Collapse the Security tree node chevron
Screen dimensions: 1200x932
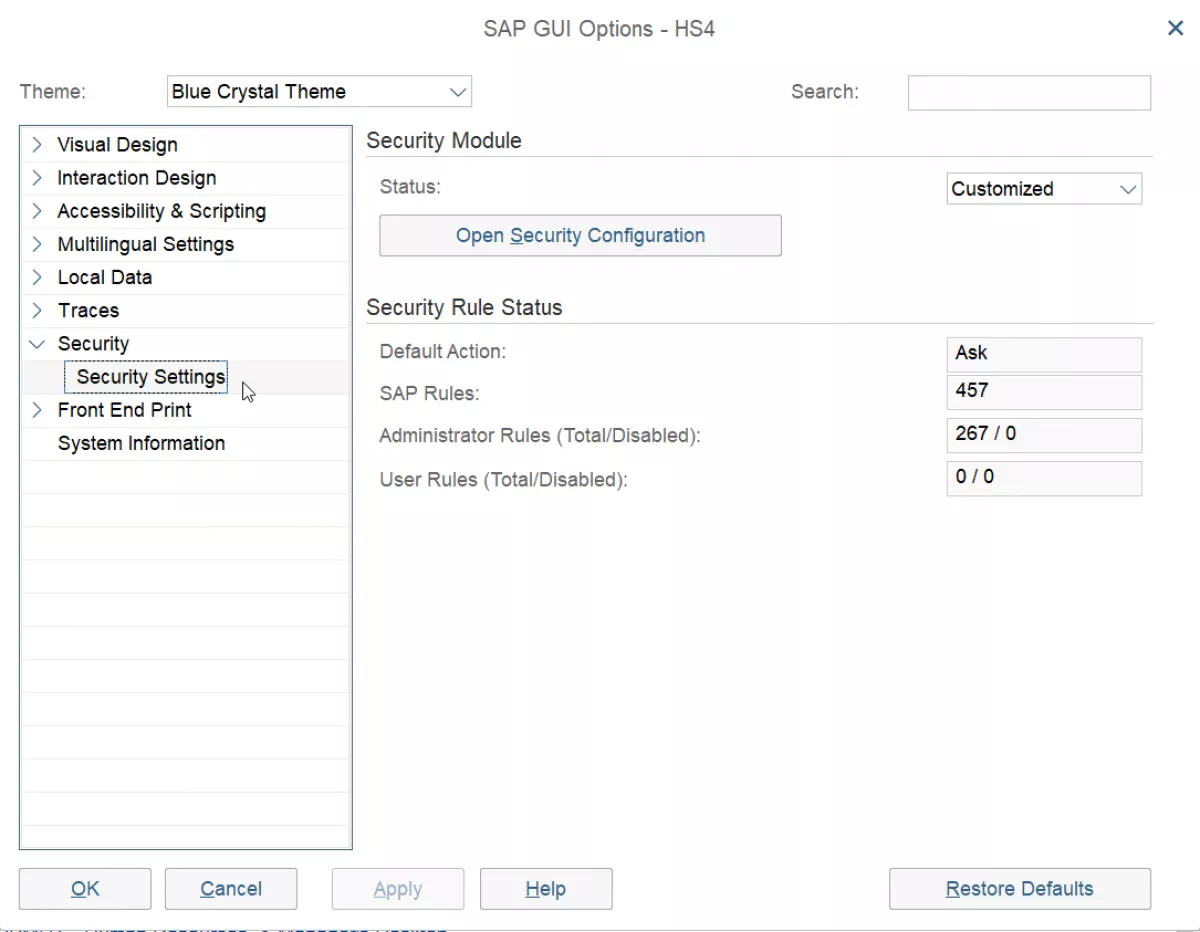coord(37,344)
